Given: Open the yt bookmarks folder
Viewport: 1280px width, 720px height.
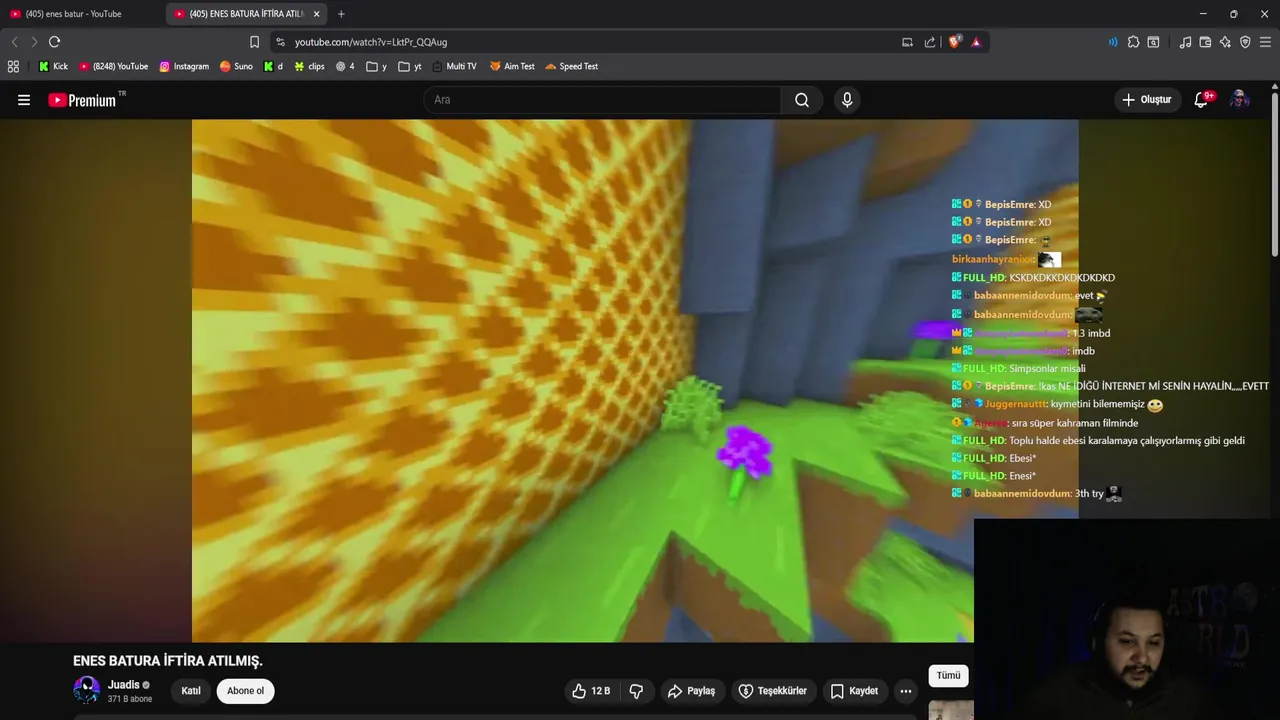Looking at the screenshot, I should 410,66.
